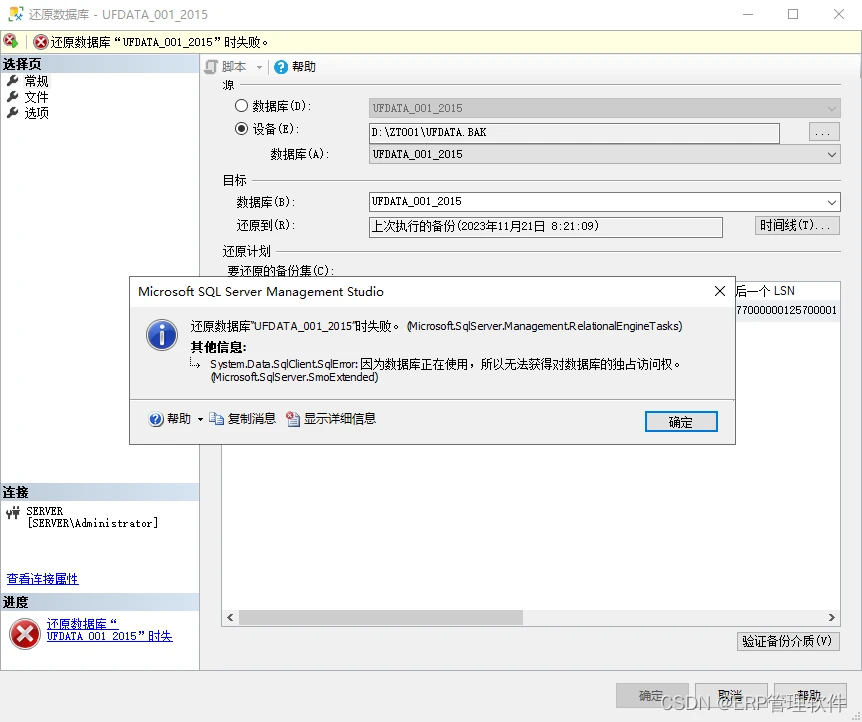
Task: Click the 要还原的备份集(C) label
Action: pyautogui.click(x=281, y=270)
